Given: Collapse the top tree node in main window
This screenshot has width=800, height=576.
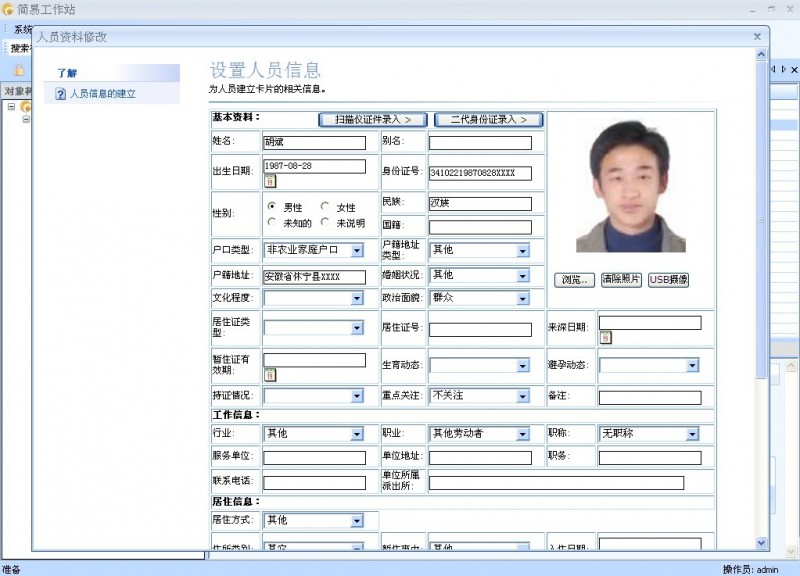Looking at the screenshot, I should tap(11, 107).
